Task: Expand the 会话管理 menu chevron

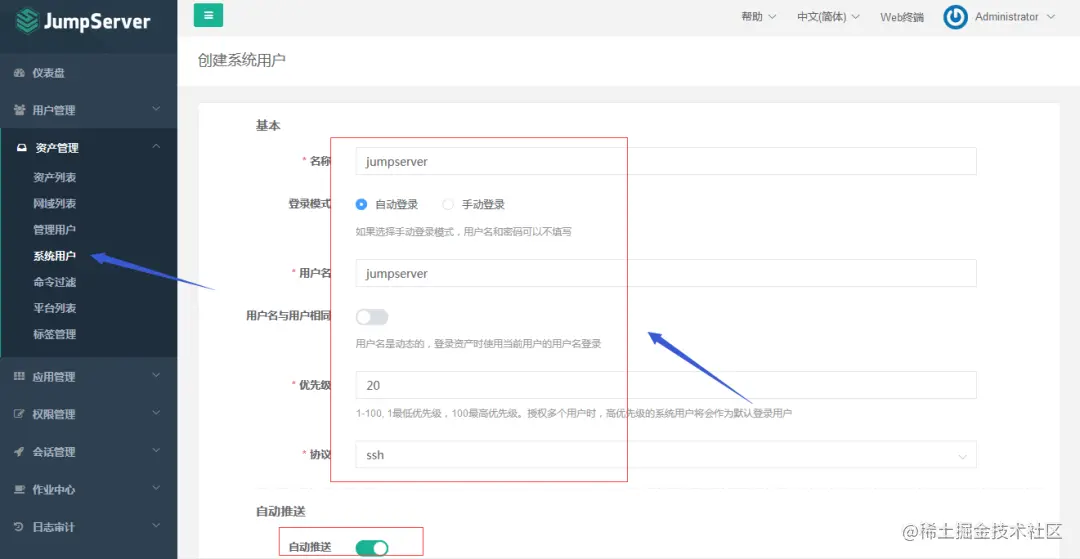Action: coord(156,450)
